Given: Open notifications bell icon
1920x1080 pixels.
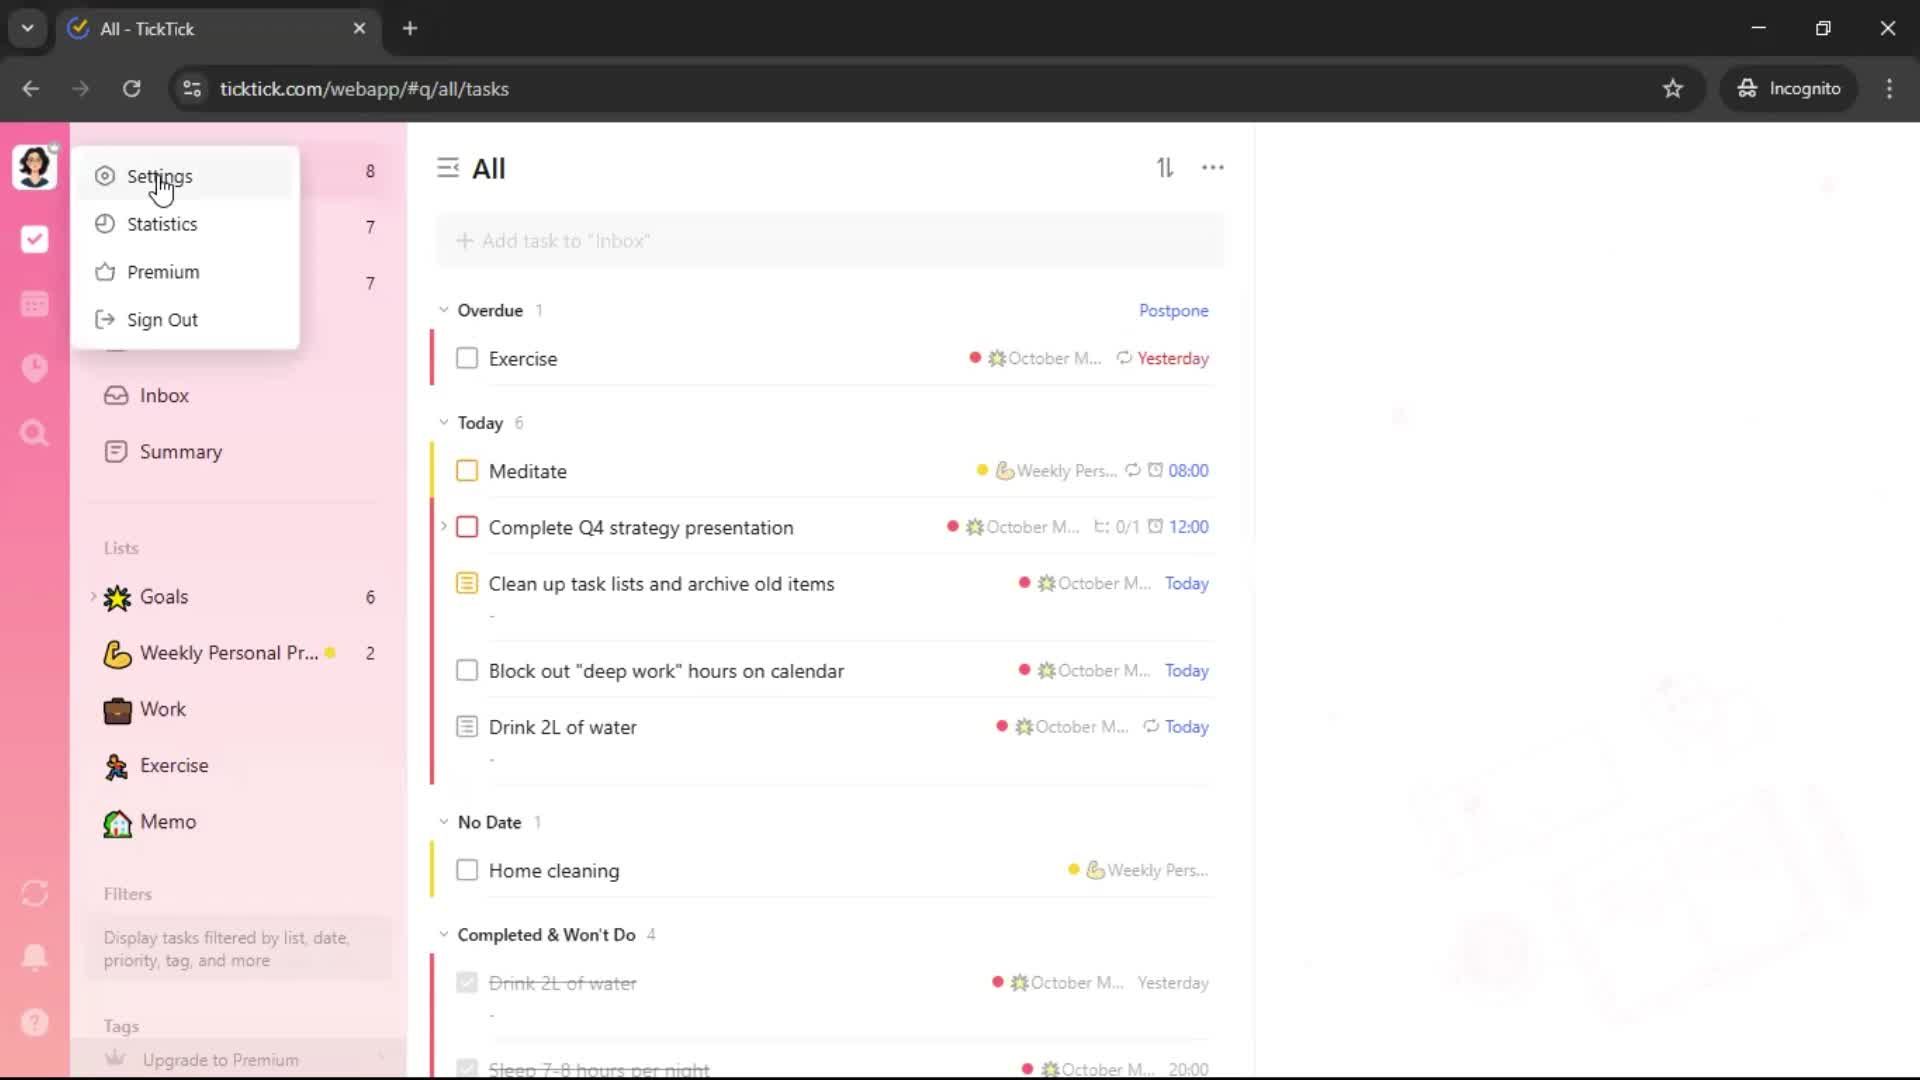Looking at the screenshot, I should (35, 957).
